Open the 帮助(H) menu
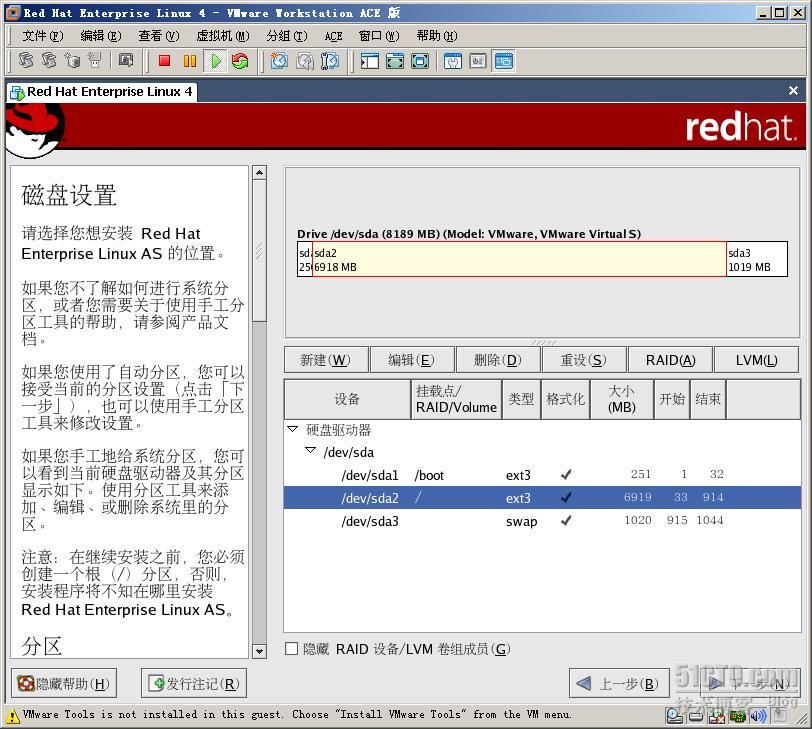The height and width of the screenshot is (729, 812). tap(437, 36)
